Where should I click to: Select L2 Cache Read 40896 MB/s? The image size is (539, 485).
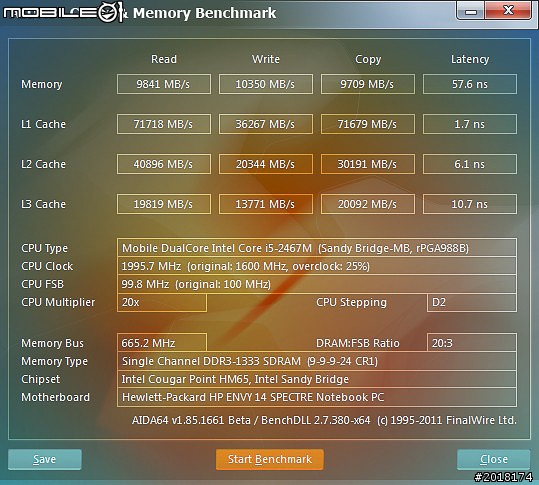coord(164,164)
